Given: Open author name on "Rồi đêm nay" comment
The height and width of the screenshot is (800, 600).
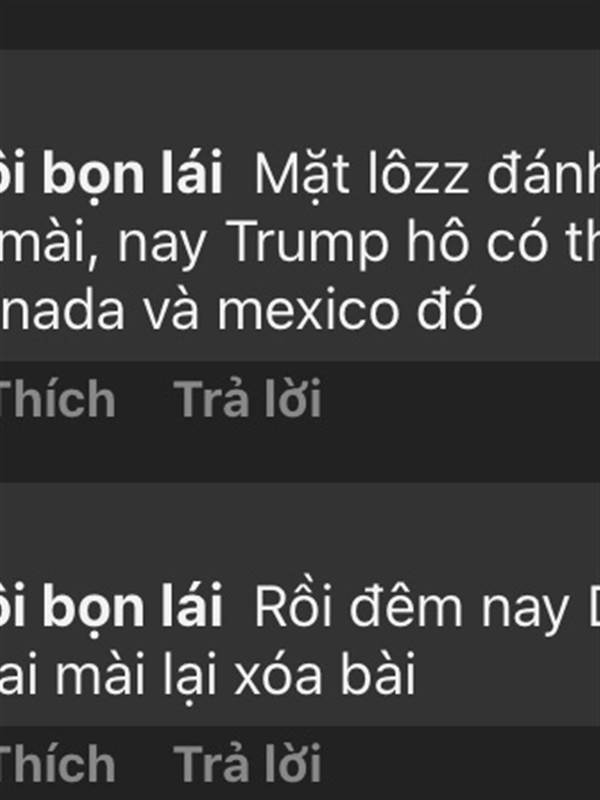Looking at the screenshot, I should tap(111, 606).
